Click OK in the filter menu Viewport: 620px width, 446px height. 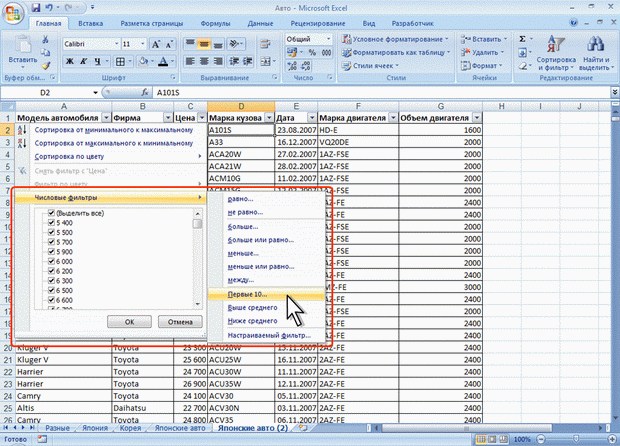tap(129, 322)
